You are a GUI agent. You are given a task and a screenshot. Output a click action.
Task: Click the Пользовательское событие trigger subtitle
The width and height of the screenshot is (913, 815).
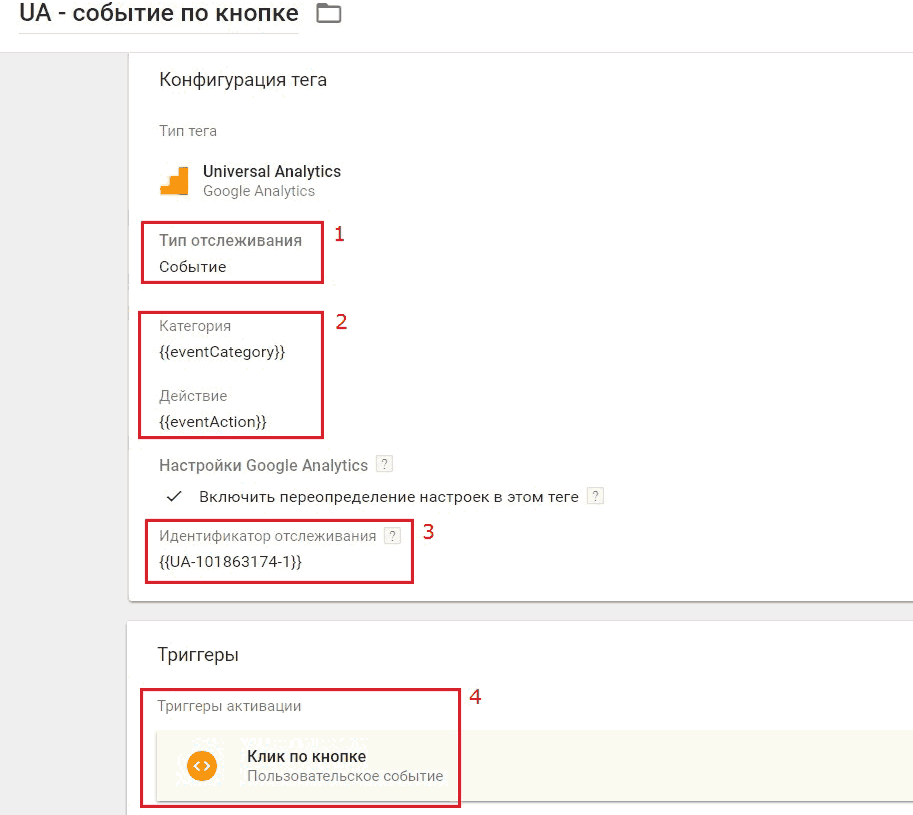pyautogui.click(x=345, y=776)
